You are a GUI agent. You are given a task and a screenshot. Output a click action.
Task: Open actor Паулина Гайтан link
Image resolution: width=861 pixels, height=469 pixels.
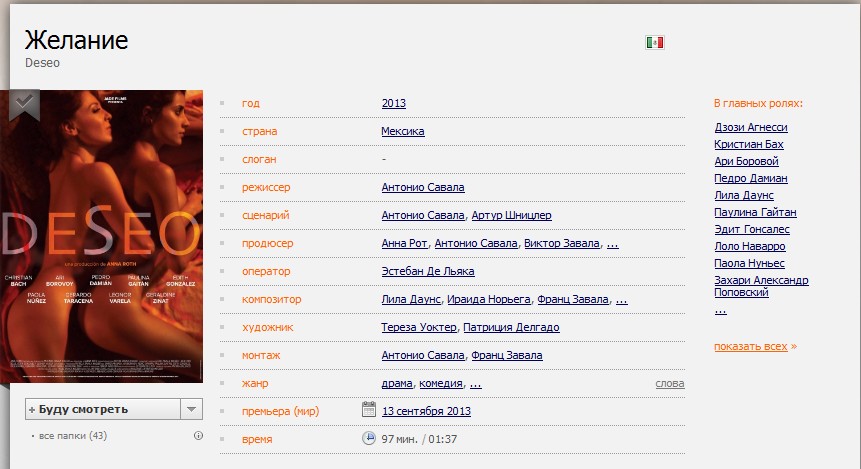click(755, 213)
